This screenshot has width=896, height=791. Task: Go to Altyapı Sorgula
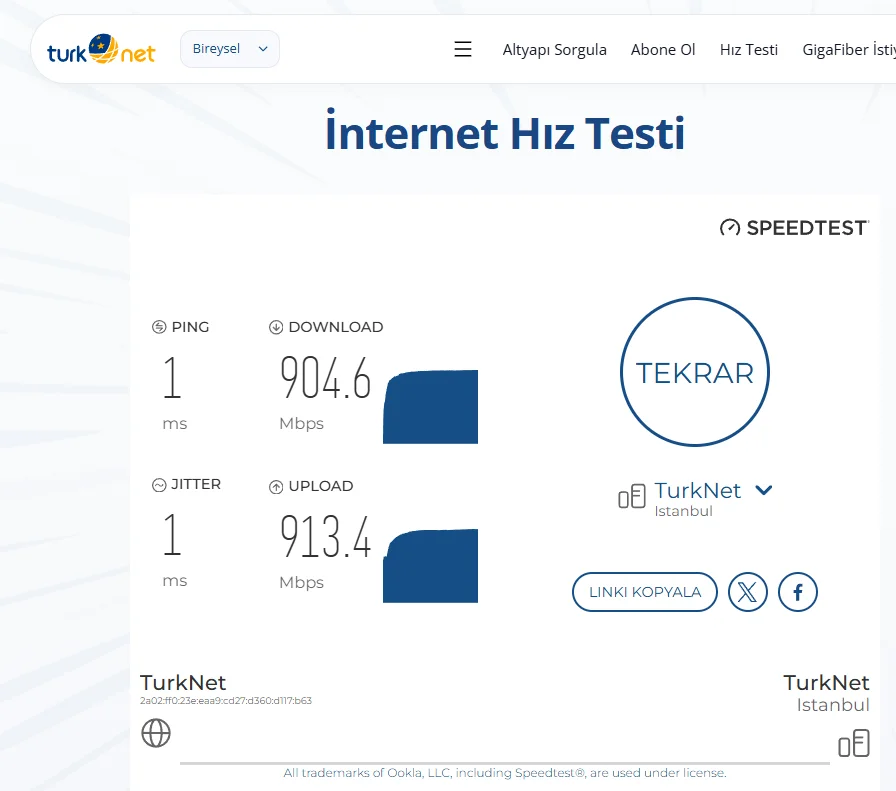(554, 50)
